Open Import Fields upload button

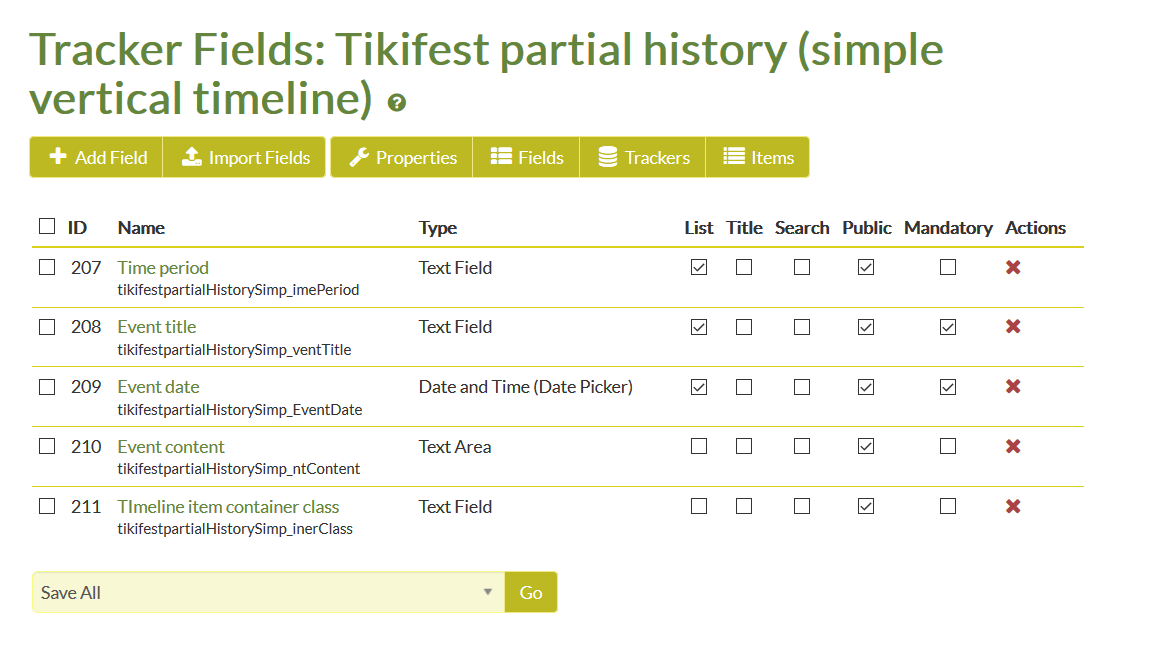[x=244, y=157]
